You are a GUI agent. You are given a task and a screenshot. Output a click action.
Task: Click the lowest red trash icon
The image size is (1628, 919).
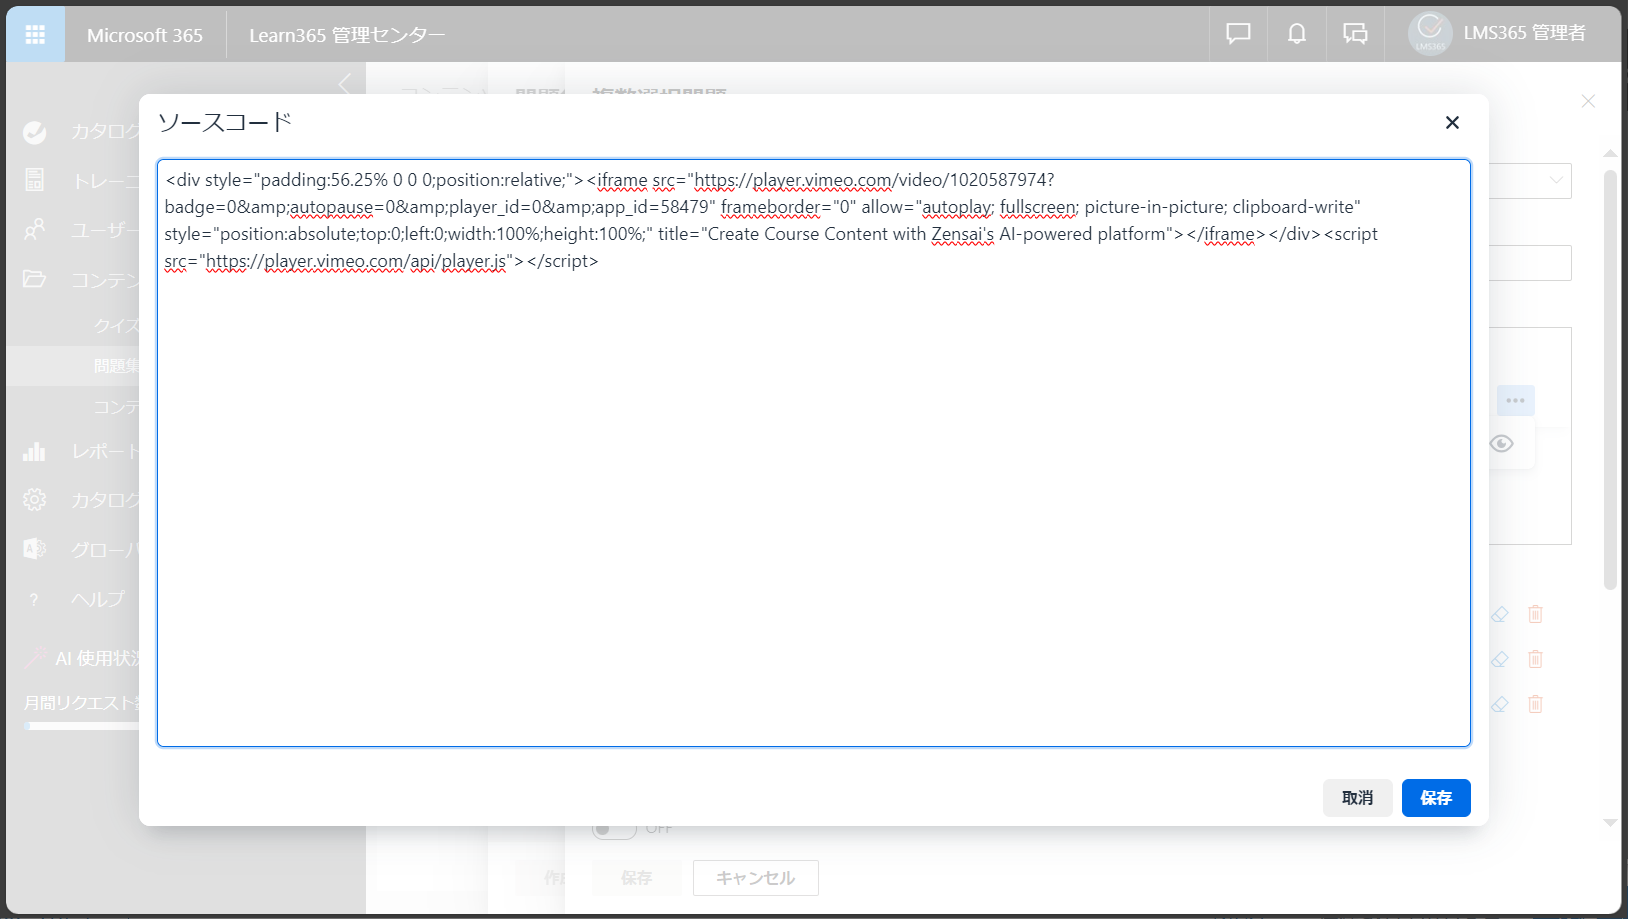point(1535,704)
